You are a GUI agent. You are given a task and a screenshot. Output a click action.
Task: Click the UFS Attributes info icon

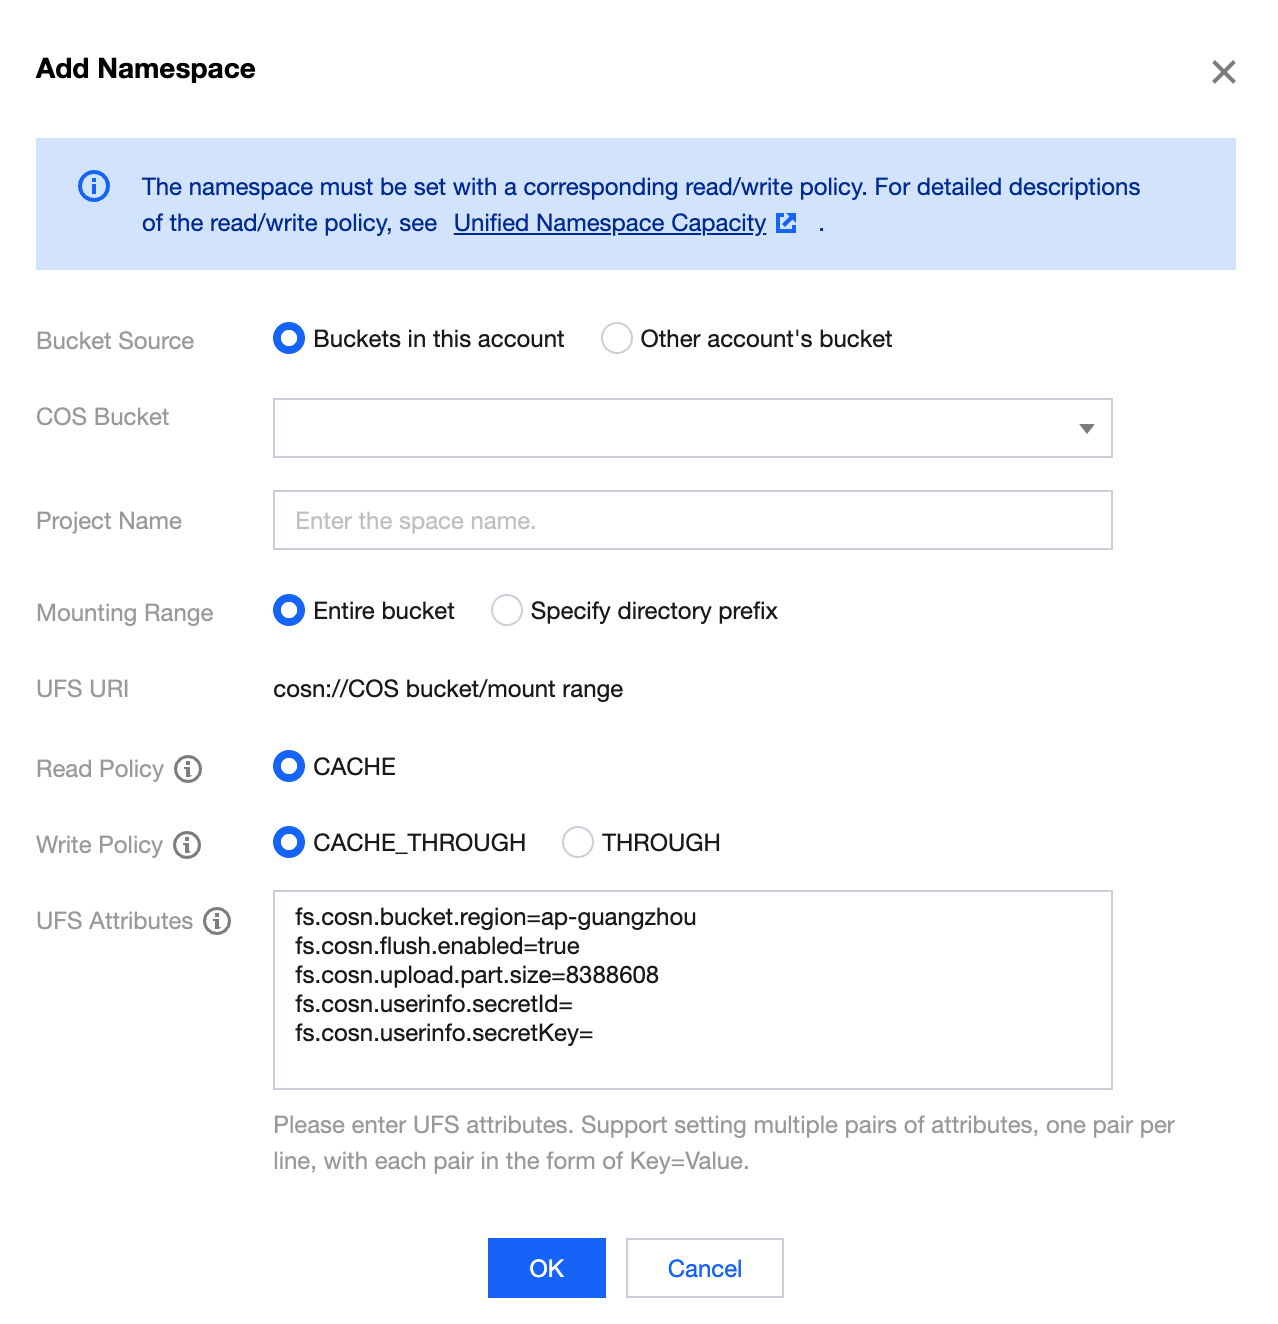tap(217, 921)
